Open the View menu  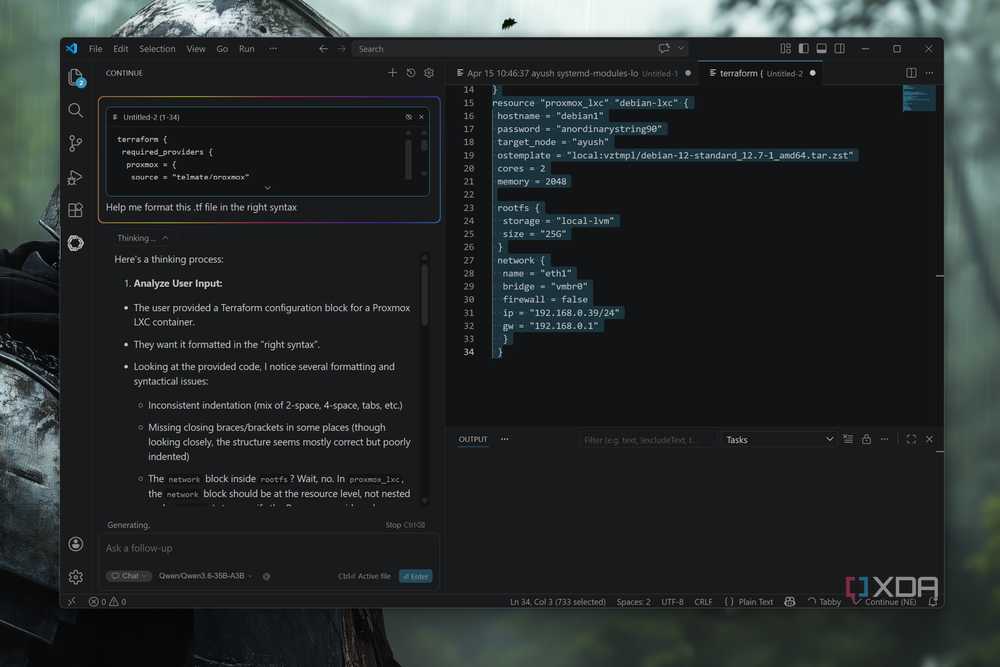(196, 48)
